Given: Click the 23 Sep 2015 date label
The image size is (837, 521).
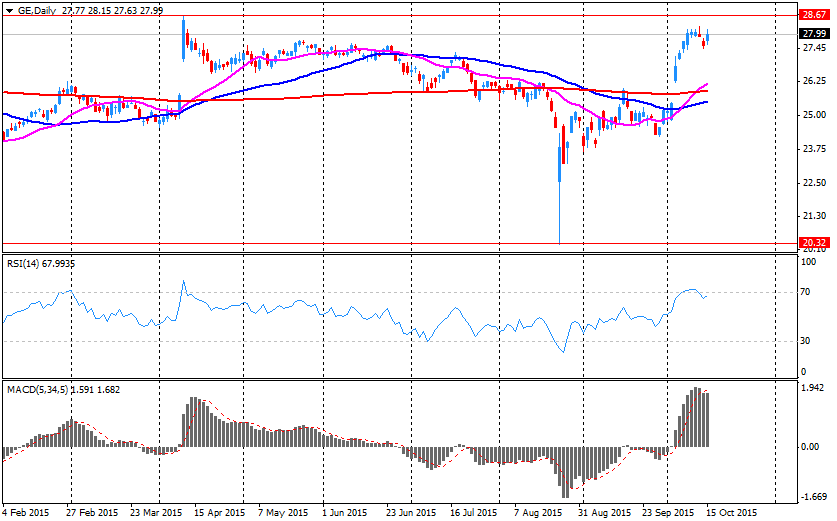Looking at the screenshot, I should click(668, 513).
